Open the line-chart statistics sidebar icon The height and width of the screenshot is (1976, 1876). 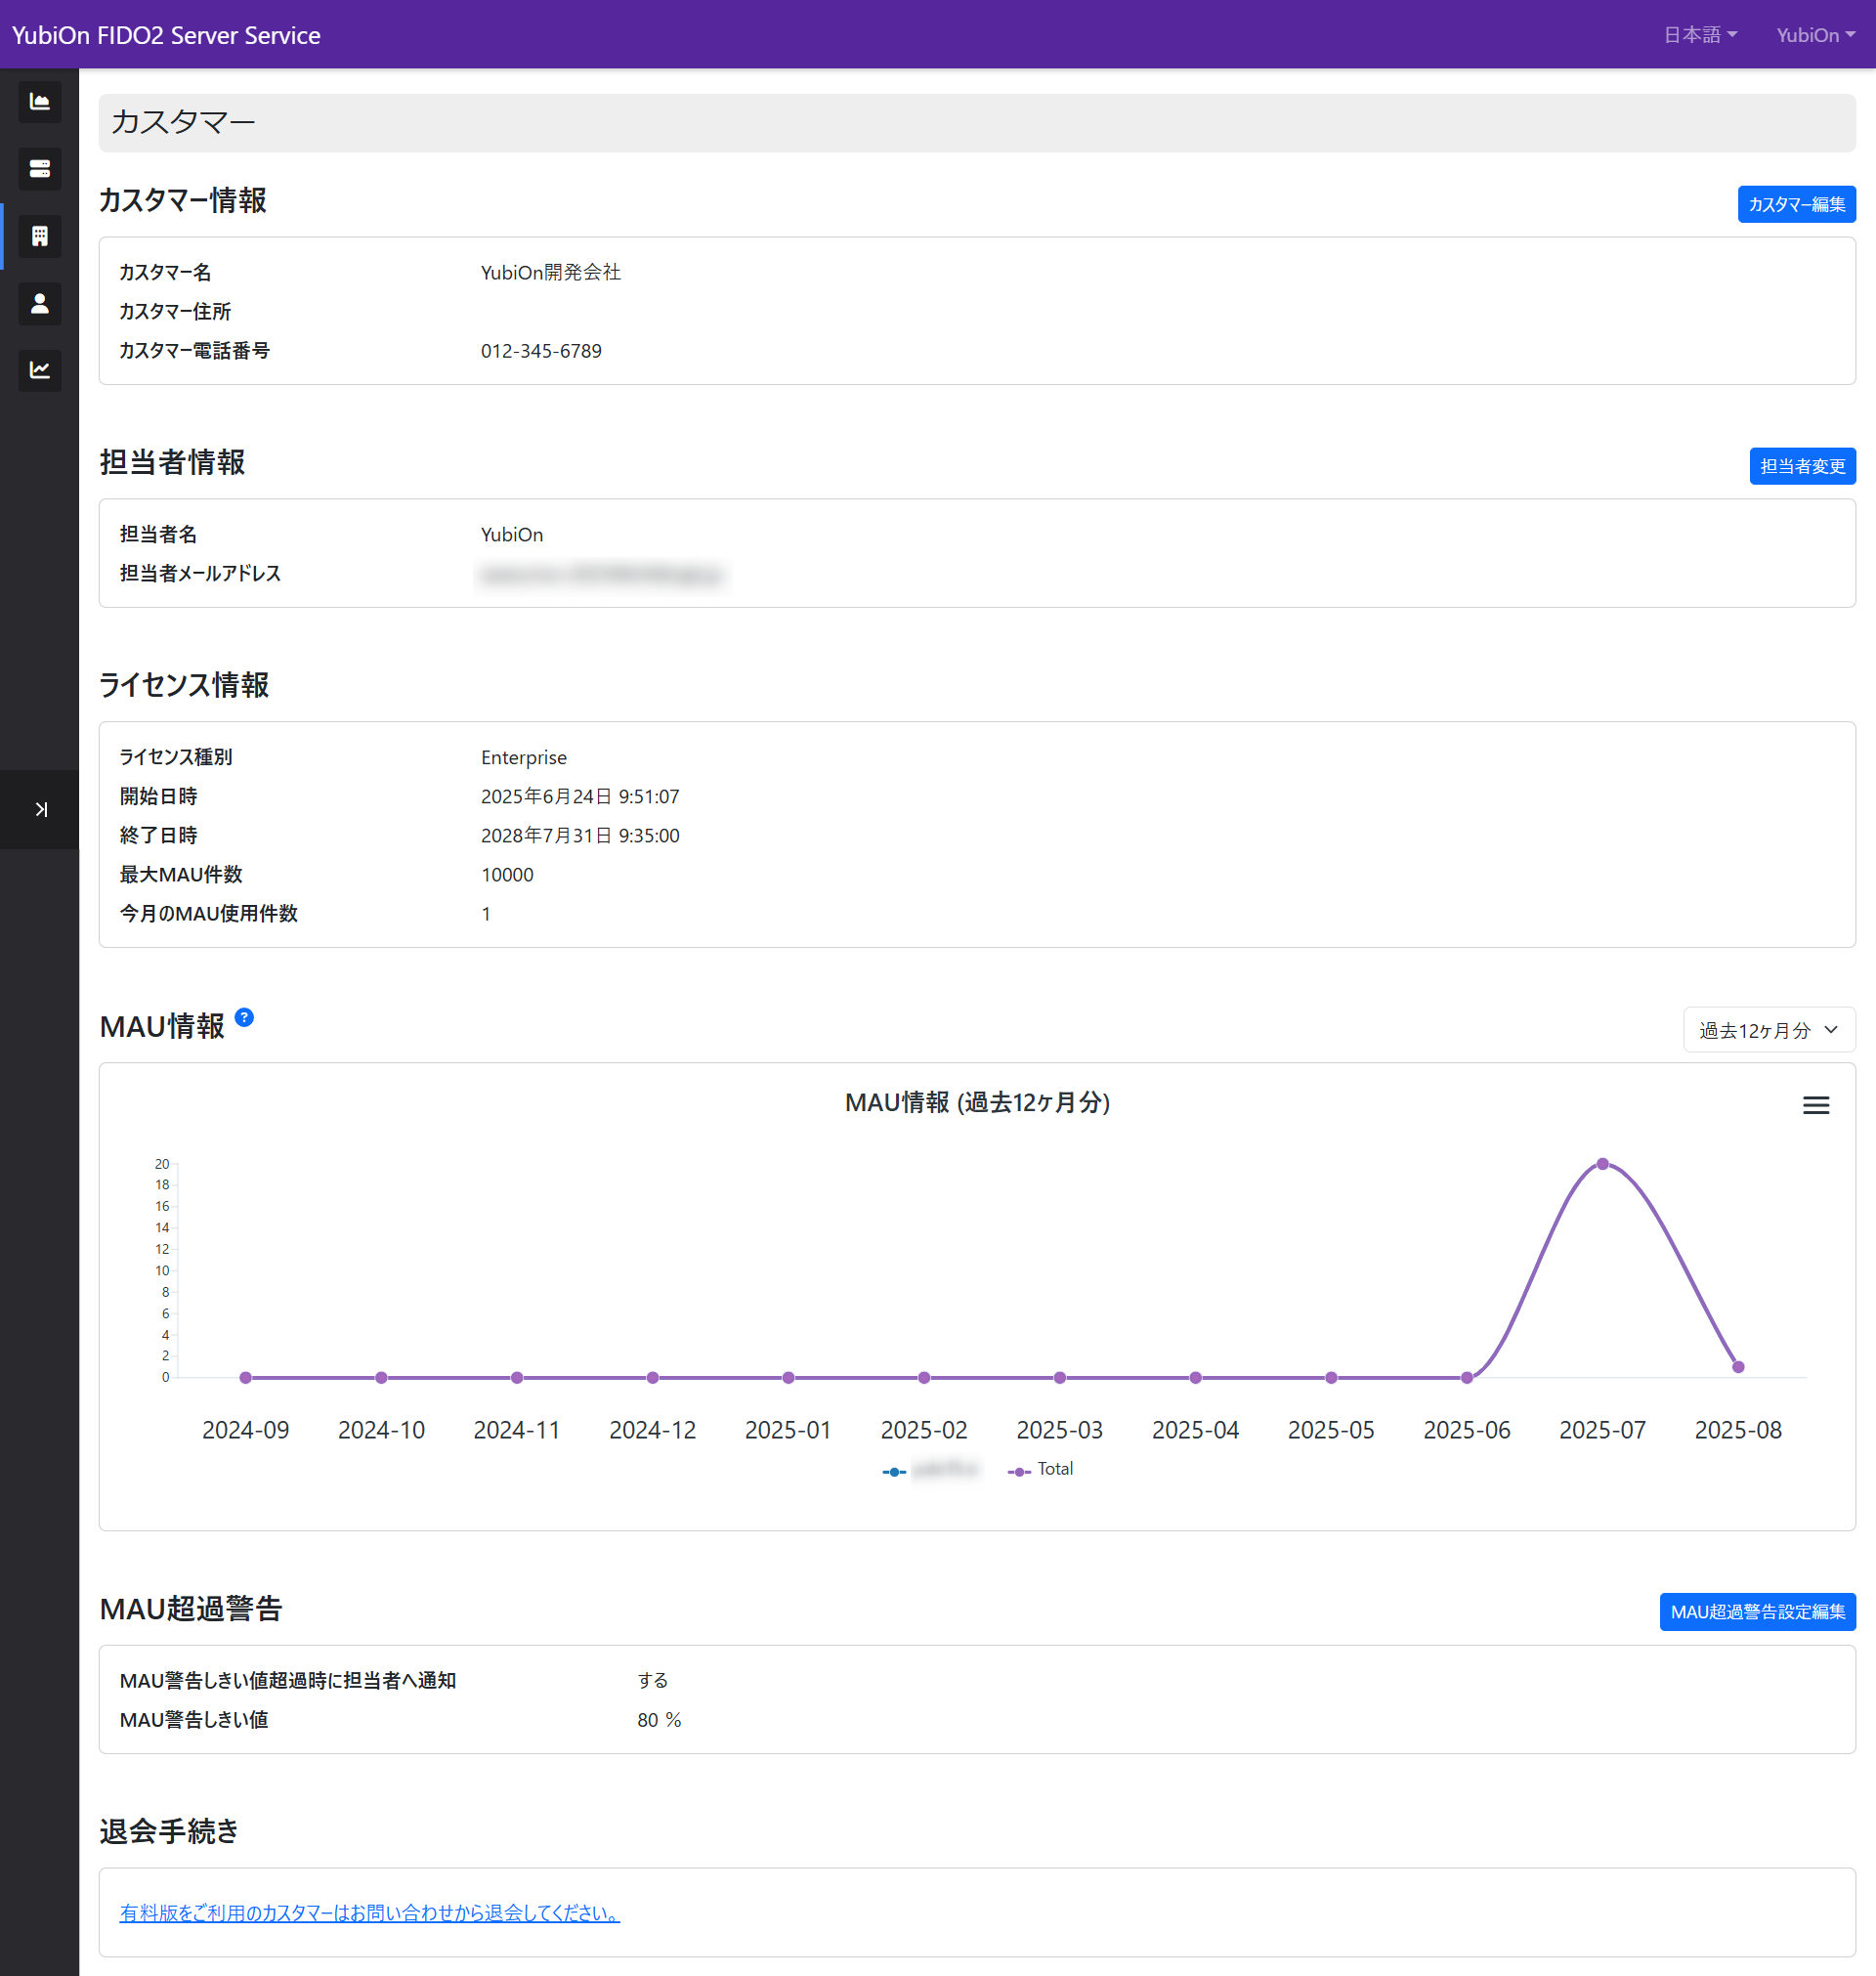40,370
